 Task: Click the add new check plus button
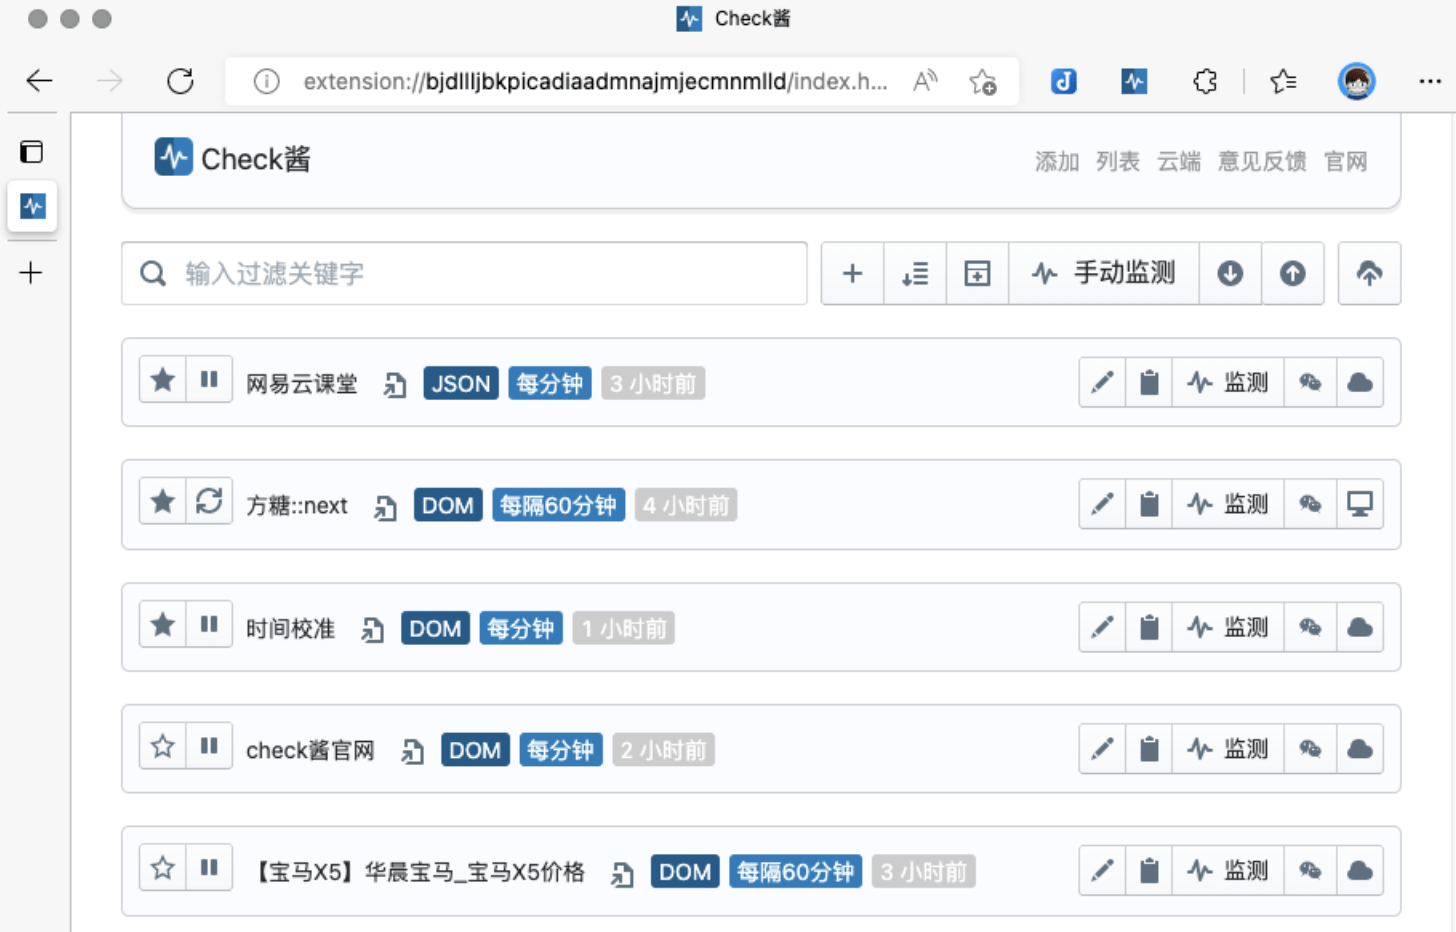pos(852,273)
